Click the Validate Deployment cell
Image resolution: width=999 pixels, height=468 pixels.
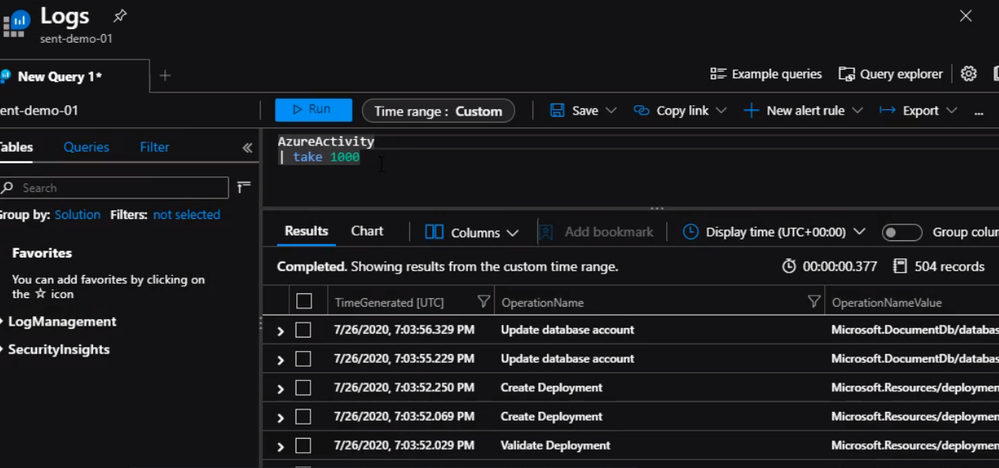(x=556, y=445)
